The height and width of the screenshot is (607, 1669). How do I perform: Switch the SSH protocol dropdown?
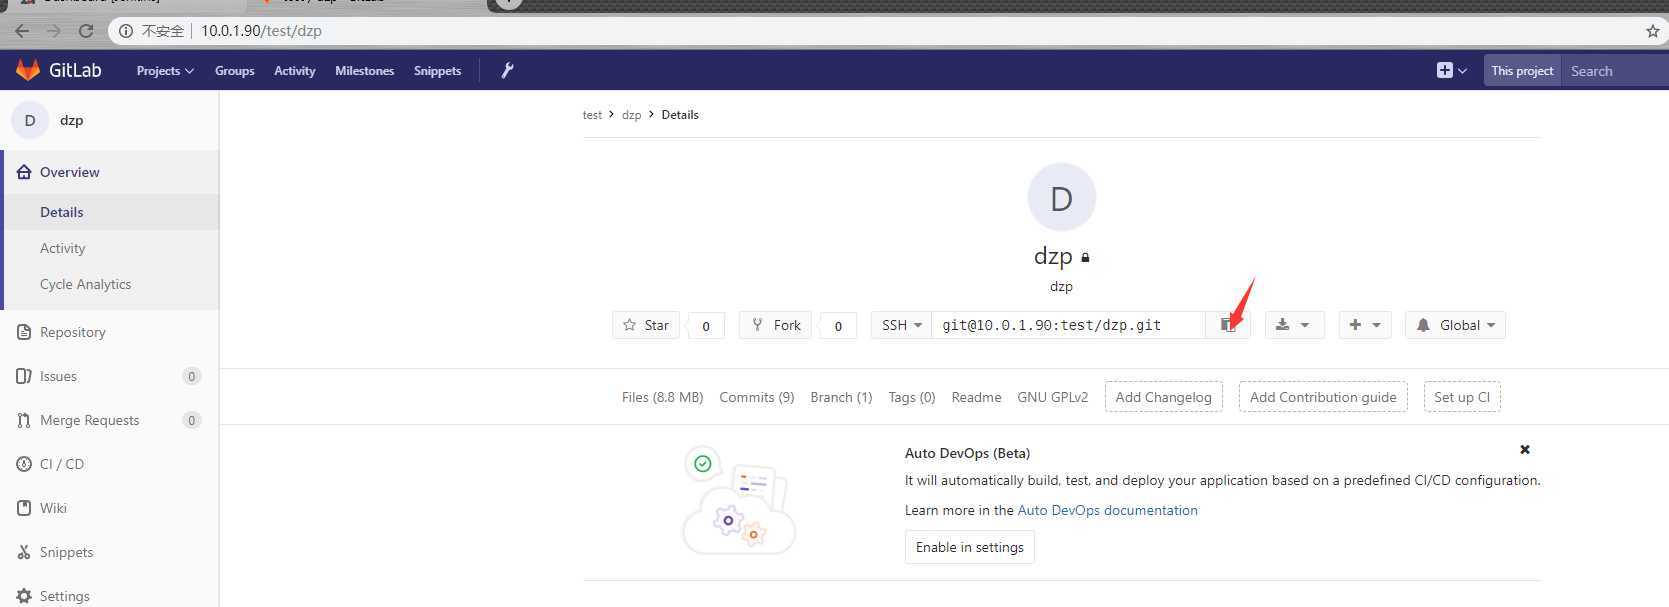[x=901, y=325]
